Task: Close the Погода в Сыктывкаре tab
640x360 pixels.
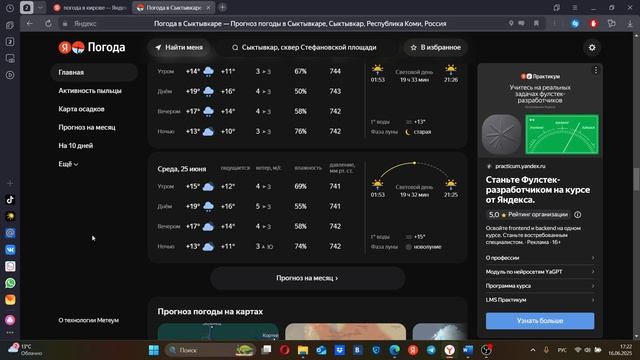Action: pyautogui.click(x=208, y=8)
